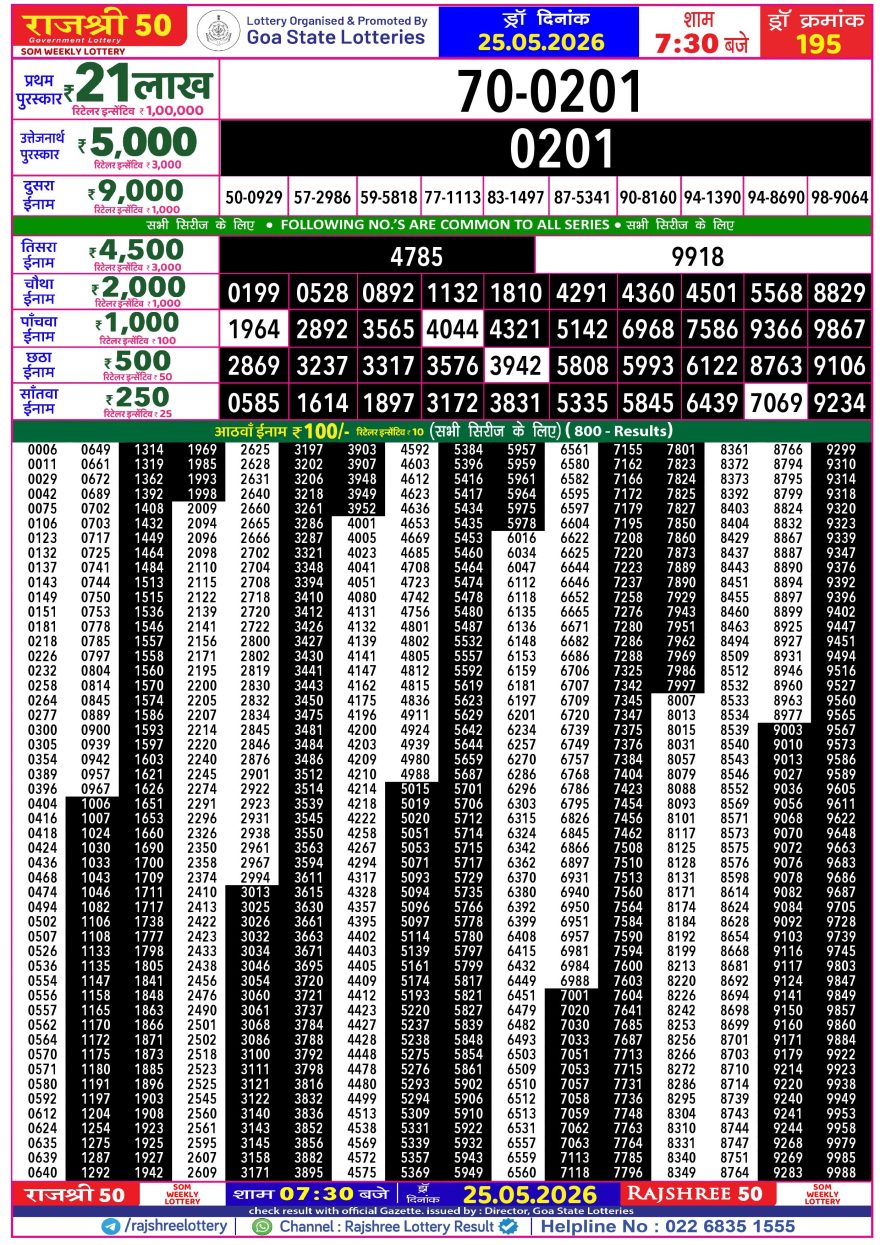
Task: Select third prize number 4785
Action: coord(416,257)
